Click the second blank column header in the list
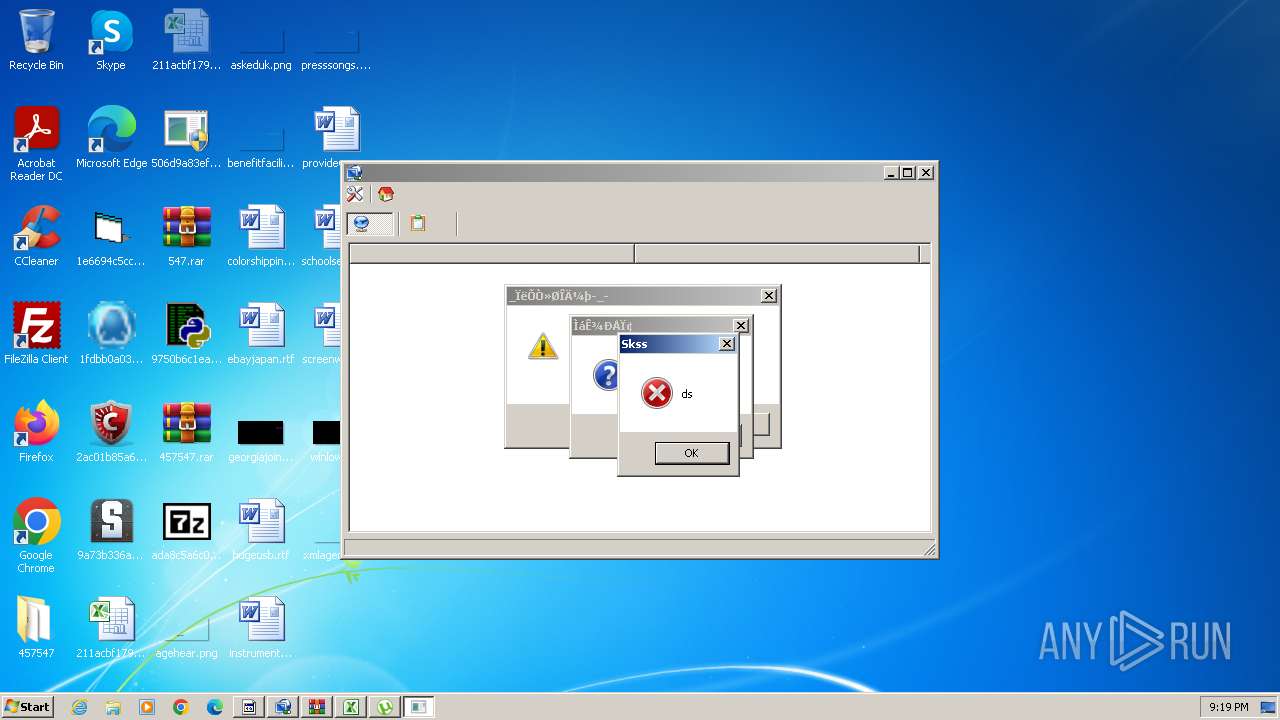Screen dimensions: 1280x720 (777, 254)
